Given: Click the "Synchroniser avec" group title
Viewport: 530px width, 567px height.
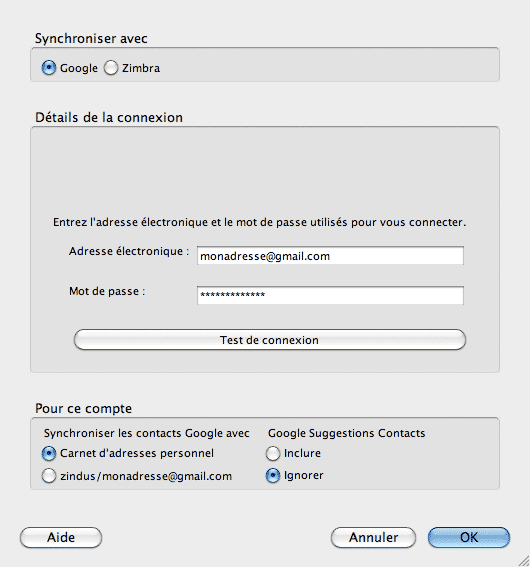Looking at the screenshot, I should click(91, 38).
